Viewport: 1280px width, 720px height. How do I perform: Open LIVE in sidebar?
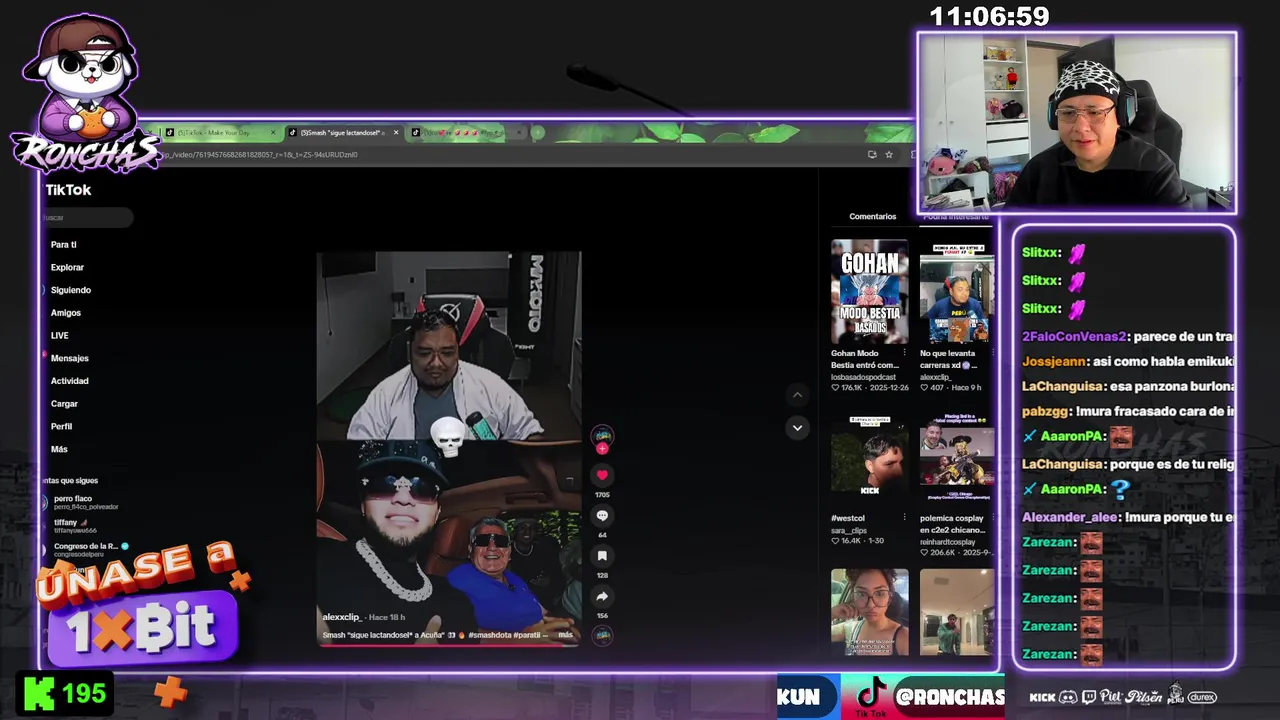pos(60,336)
